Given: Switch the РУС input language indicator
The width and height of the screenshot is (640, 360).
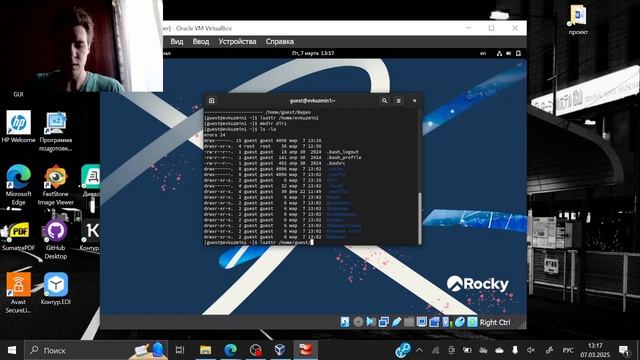Looking at the screenshot, I should tap(568, 350).
